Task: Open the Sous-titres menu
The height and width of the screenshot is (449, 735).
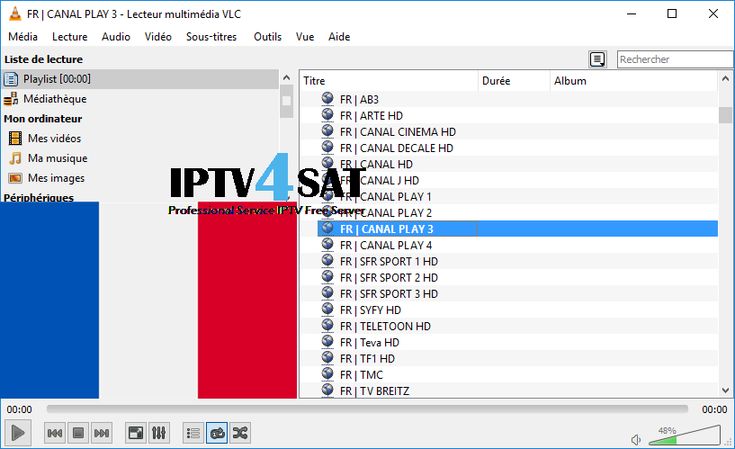Action: click(x=211, y=37)
